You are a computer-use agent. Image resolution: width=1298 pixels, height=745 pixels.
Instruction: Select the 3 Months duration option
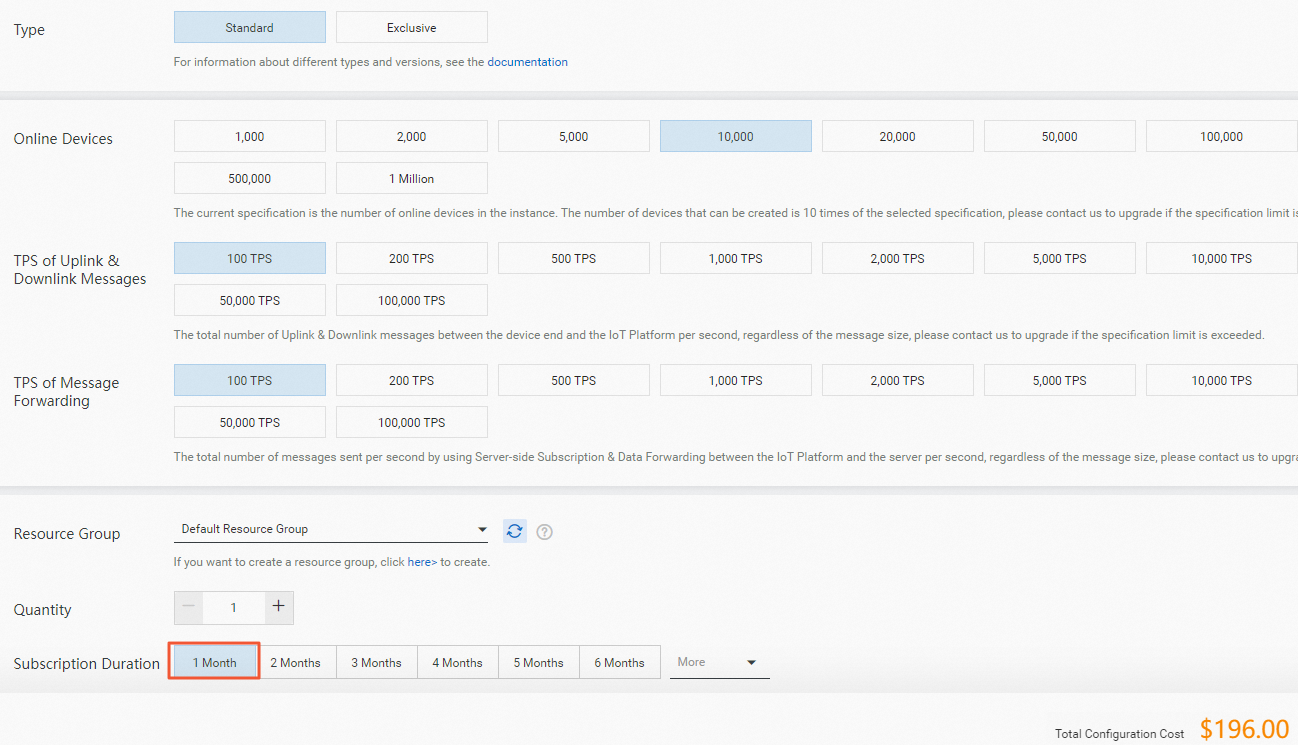point(376,661)
